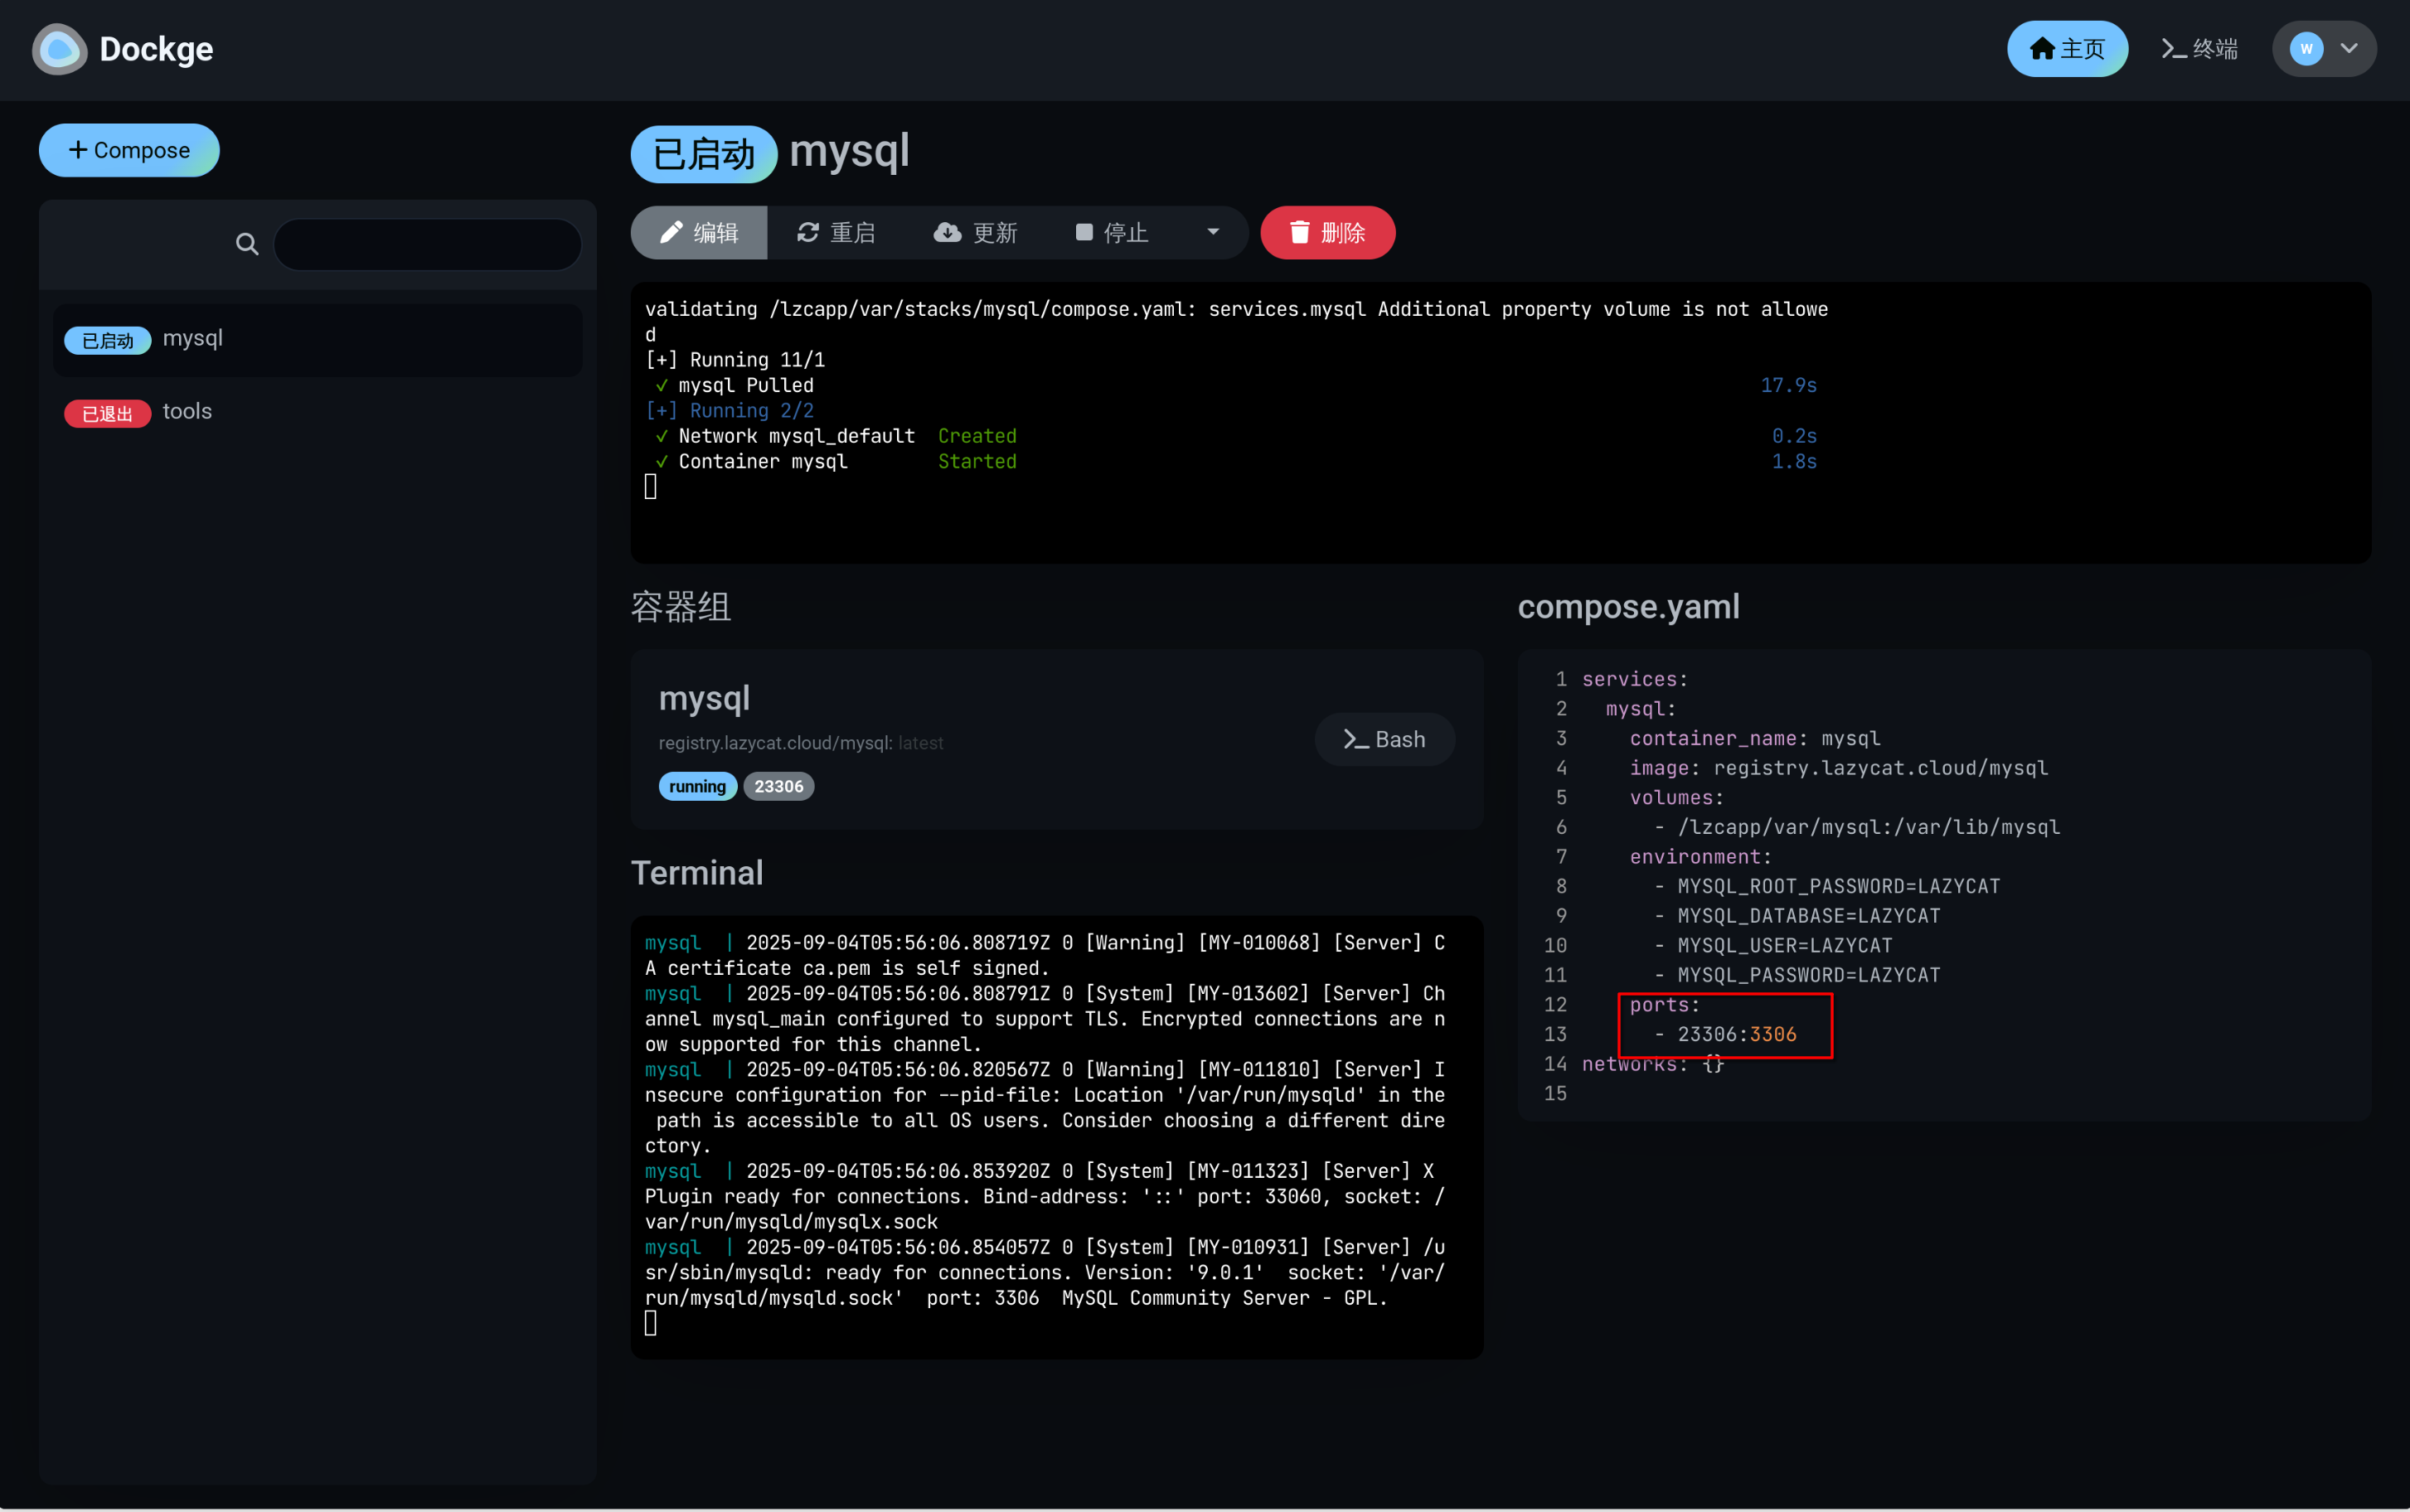Image resolution: width=2410 pixels, height=1512 pixels.
Task: Click the 已启动 badge beside mysql heading
Action: [x=703, y=154]
